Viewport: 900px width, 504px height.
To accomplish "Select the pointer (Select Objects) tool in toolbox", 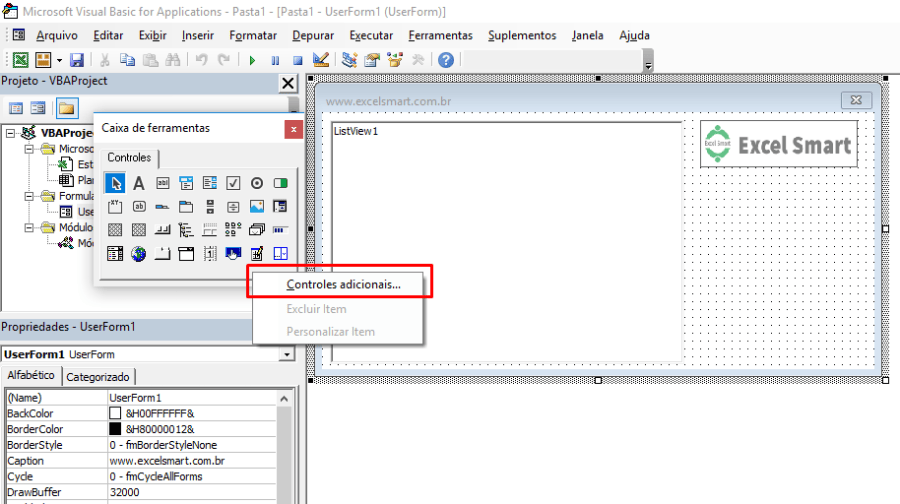I will click(115, 183).
